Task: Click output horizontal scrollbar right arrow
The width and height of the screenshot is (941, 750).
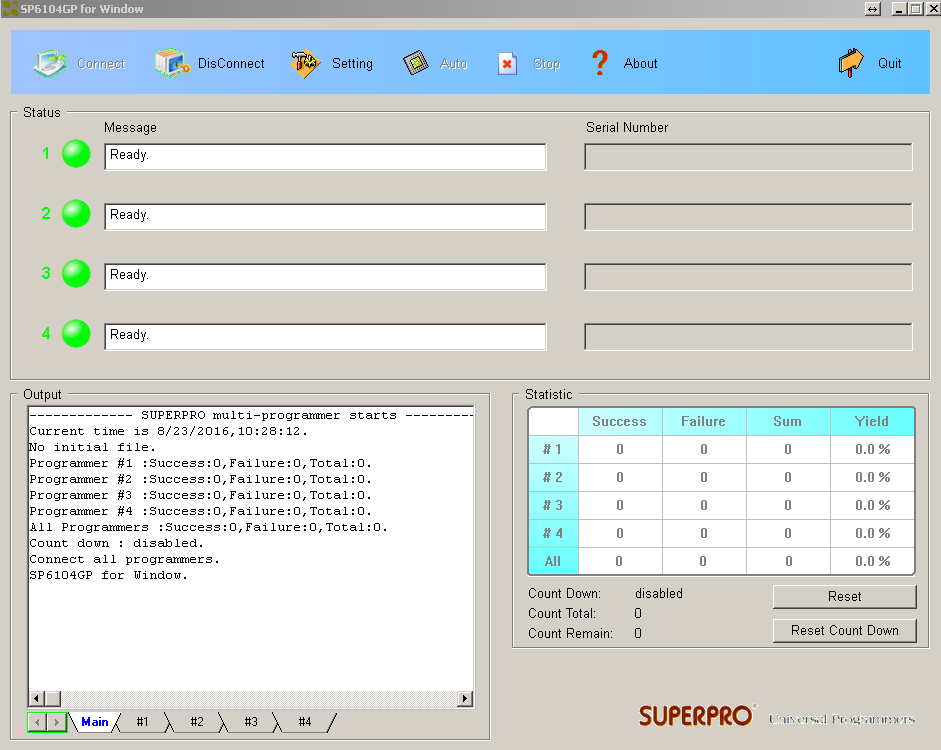Action: tap(465, 698)
